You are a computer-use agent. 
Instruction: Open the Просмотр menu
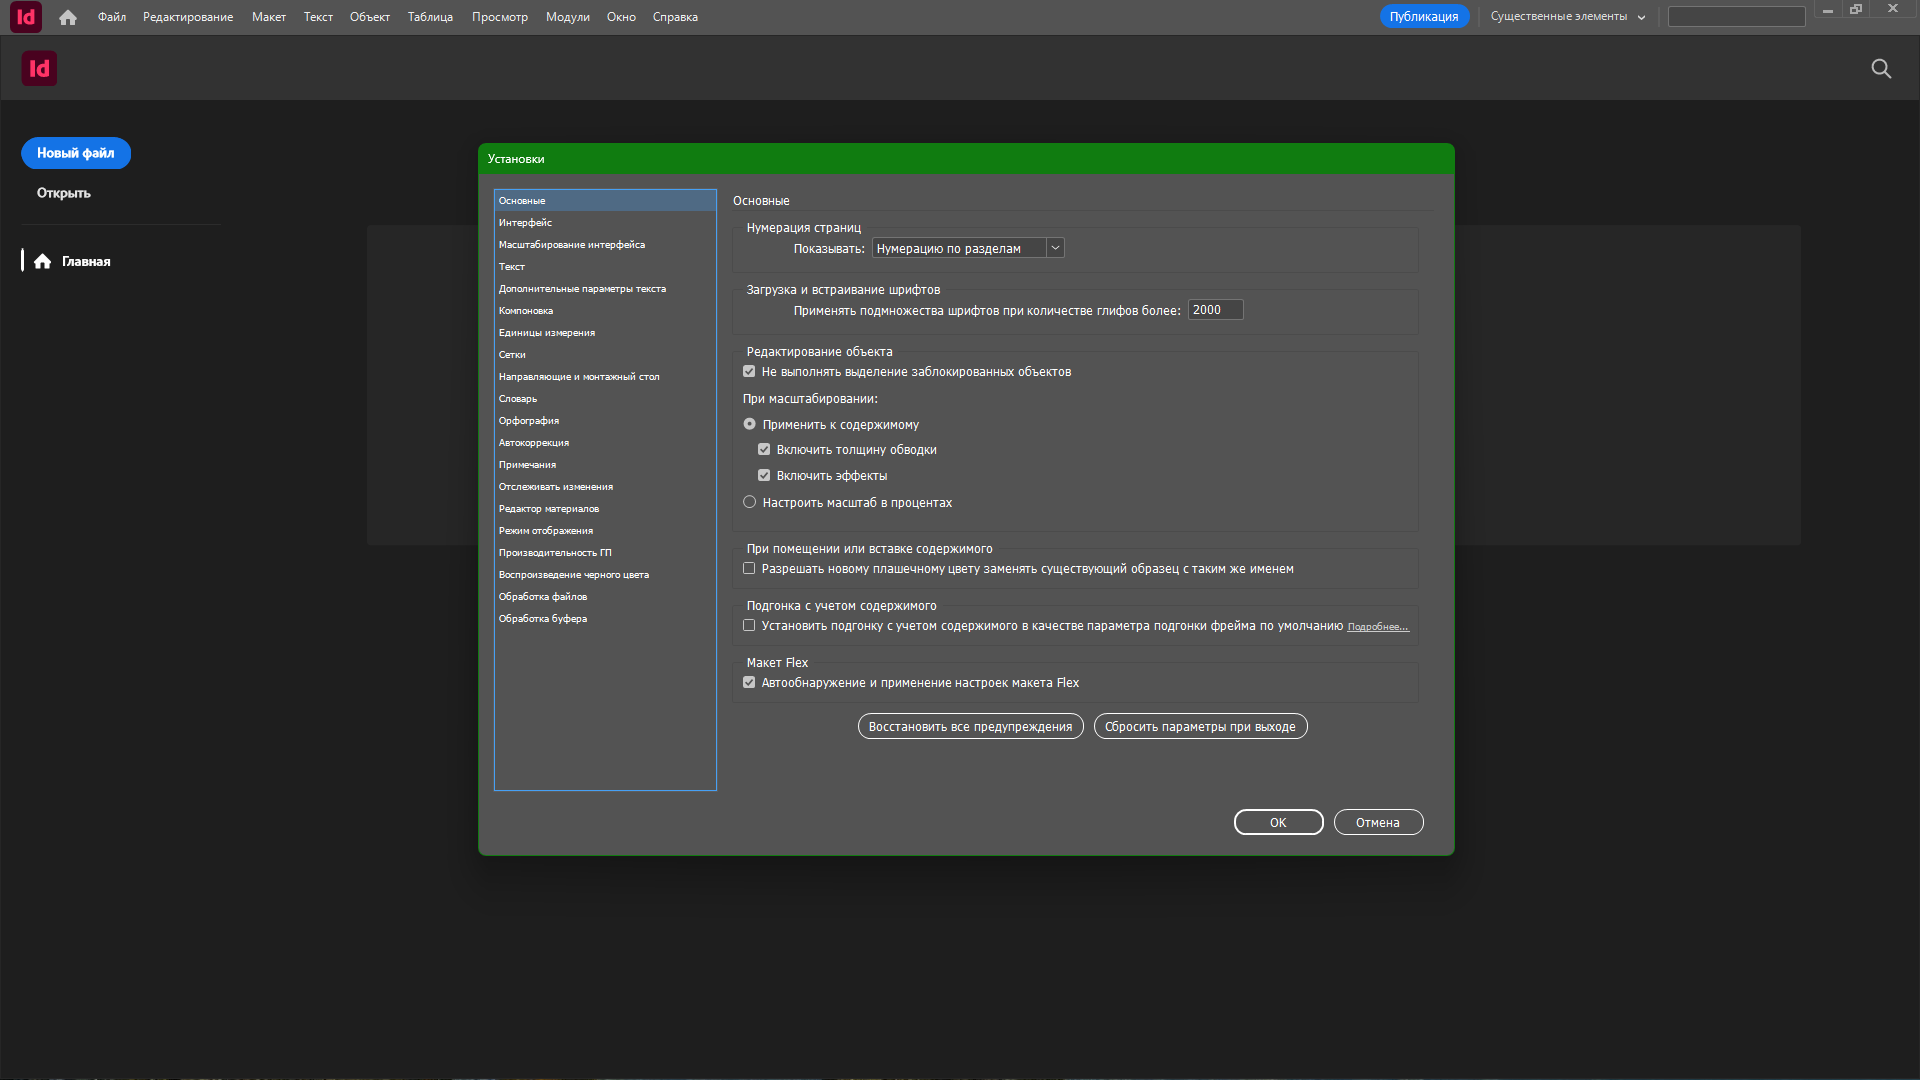499,17
